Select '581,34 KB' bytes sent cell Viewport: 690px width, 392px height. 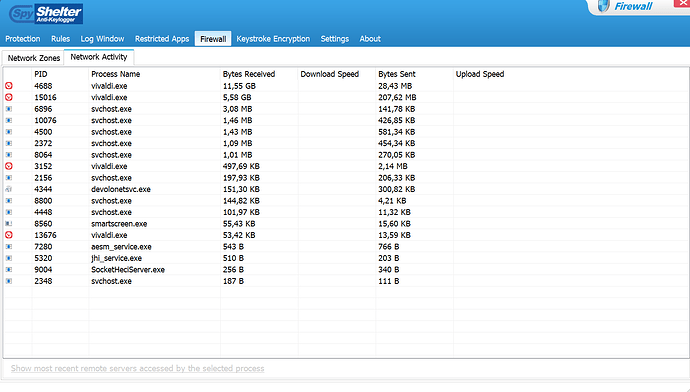pos(396,132)
